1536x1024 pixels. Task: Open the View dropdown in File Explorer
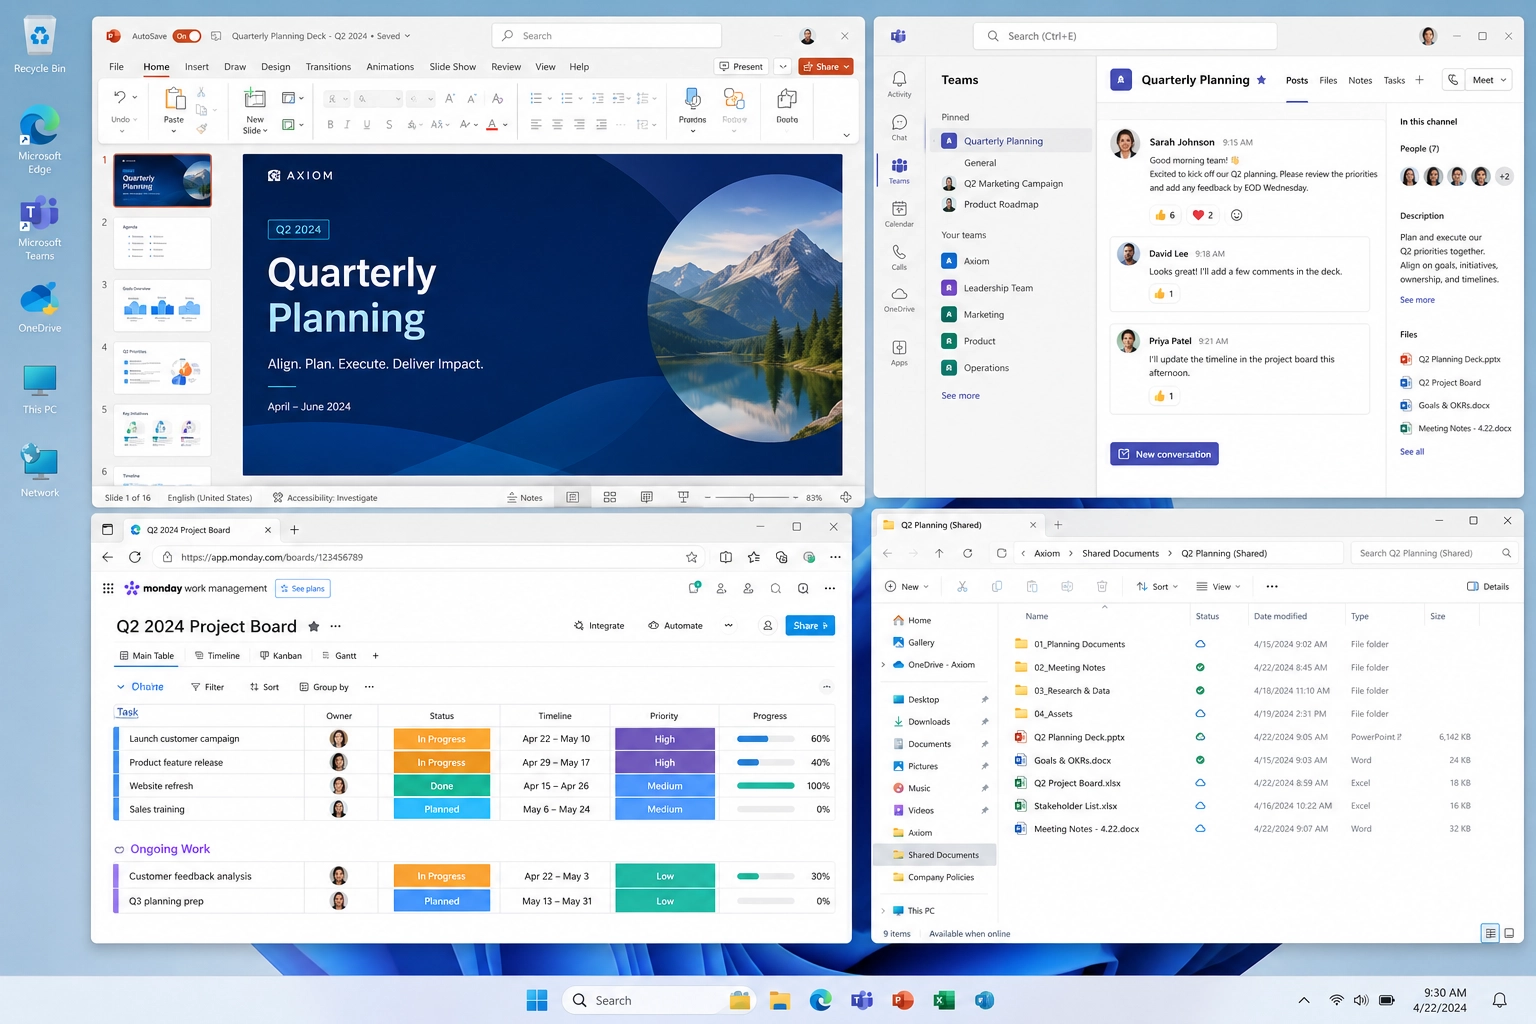point(1219,586)
